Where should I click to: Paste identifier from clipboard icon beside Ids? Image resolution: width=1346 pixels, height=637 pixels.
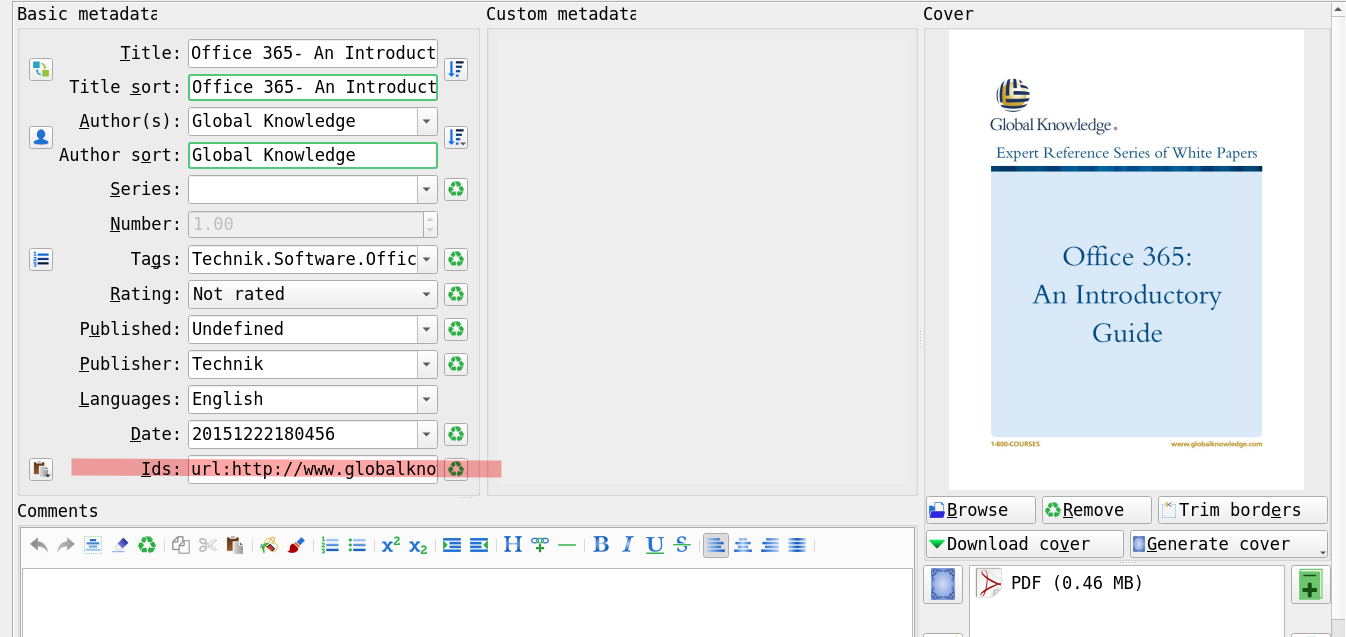click(x=41, y=469)
